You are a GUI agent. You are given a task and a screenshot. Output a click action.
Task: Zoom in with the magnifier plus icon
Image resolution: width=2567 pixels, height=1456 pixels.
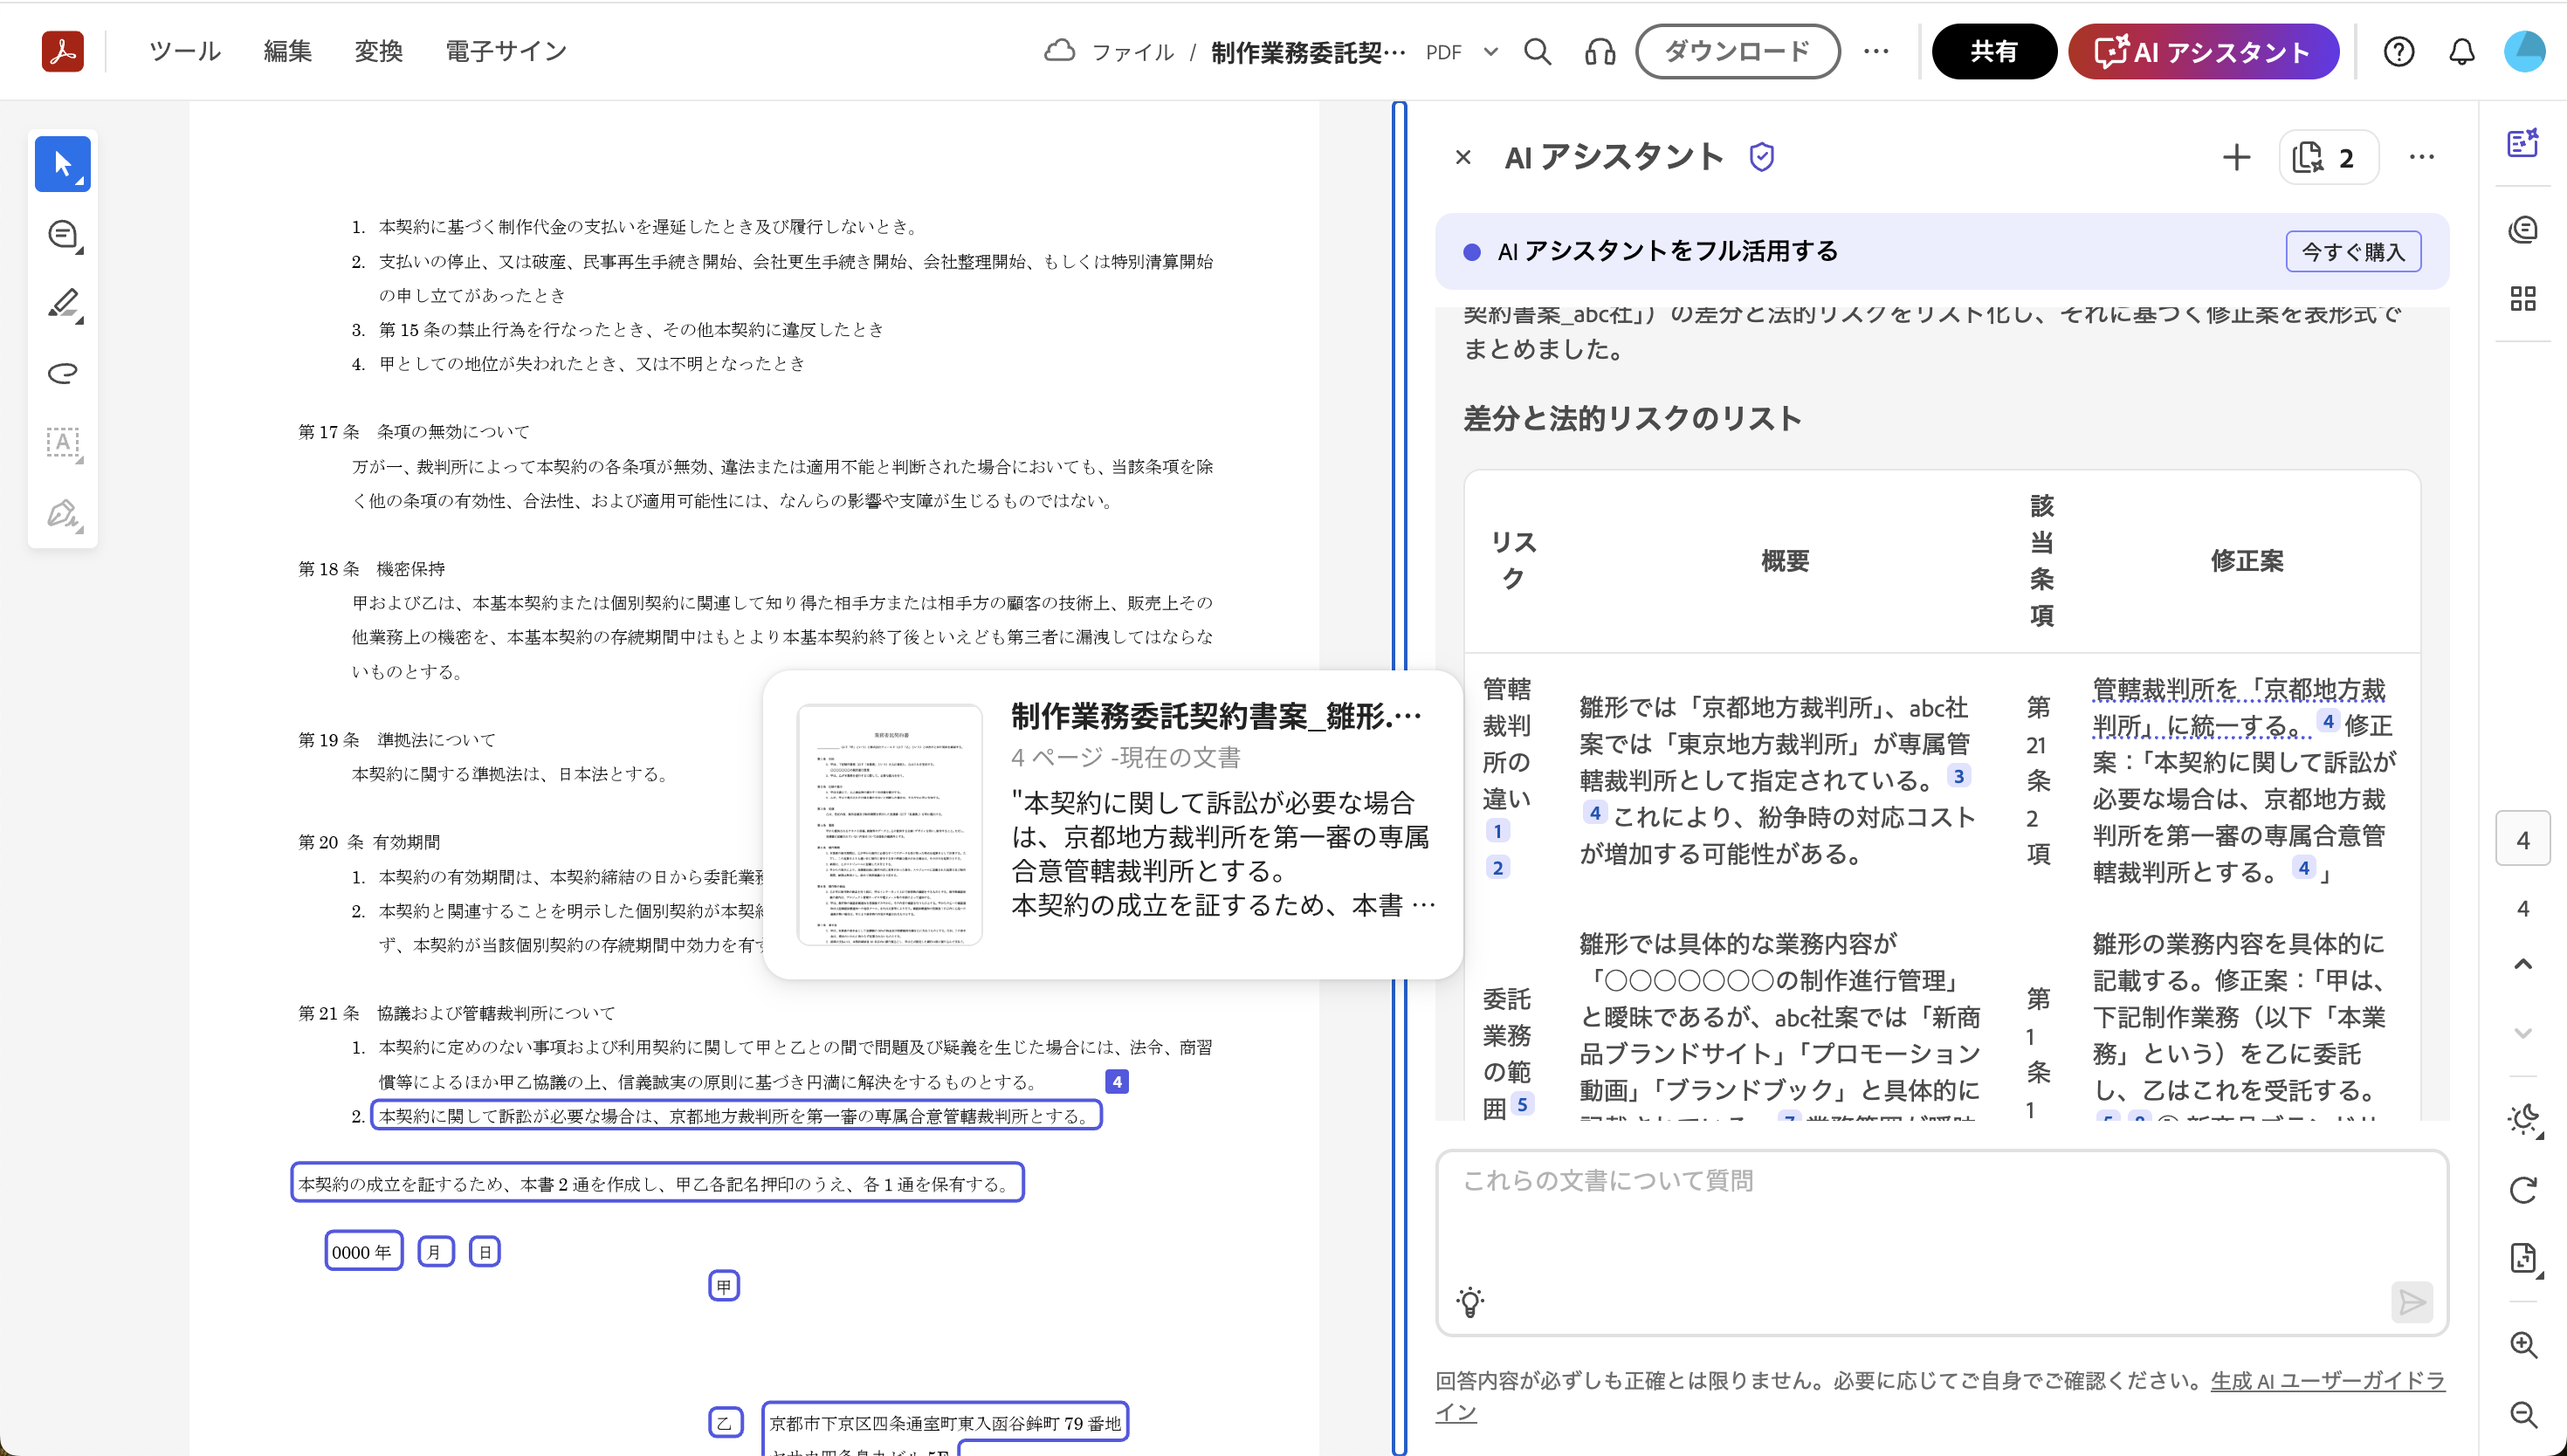pyautogui.click(x=2523, y=1345)
